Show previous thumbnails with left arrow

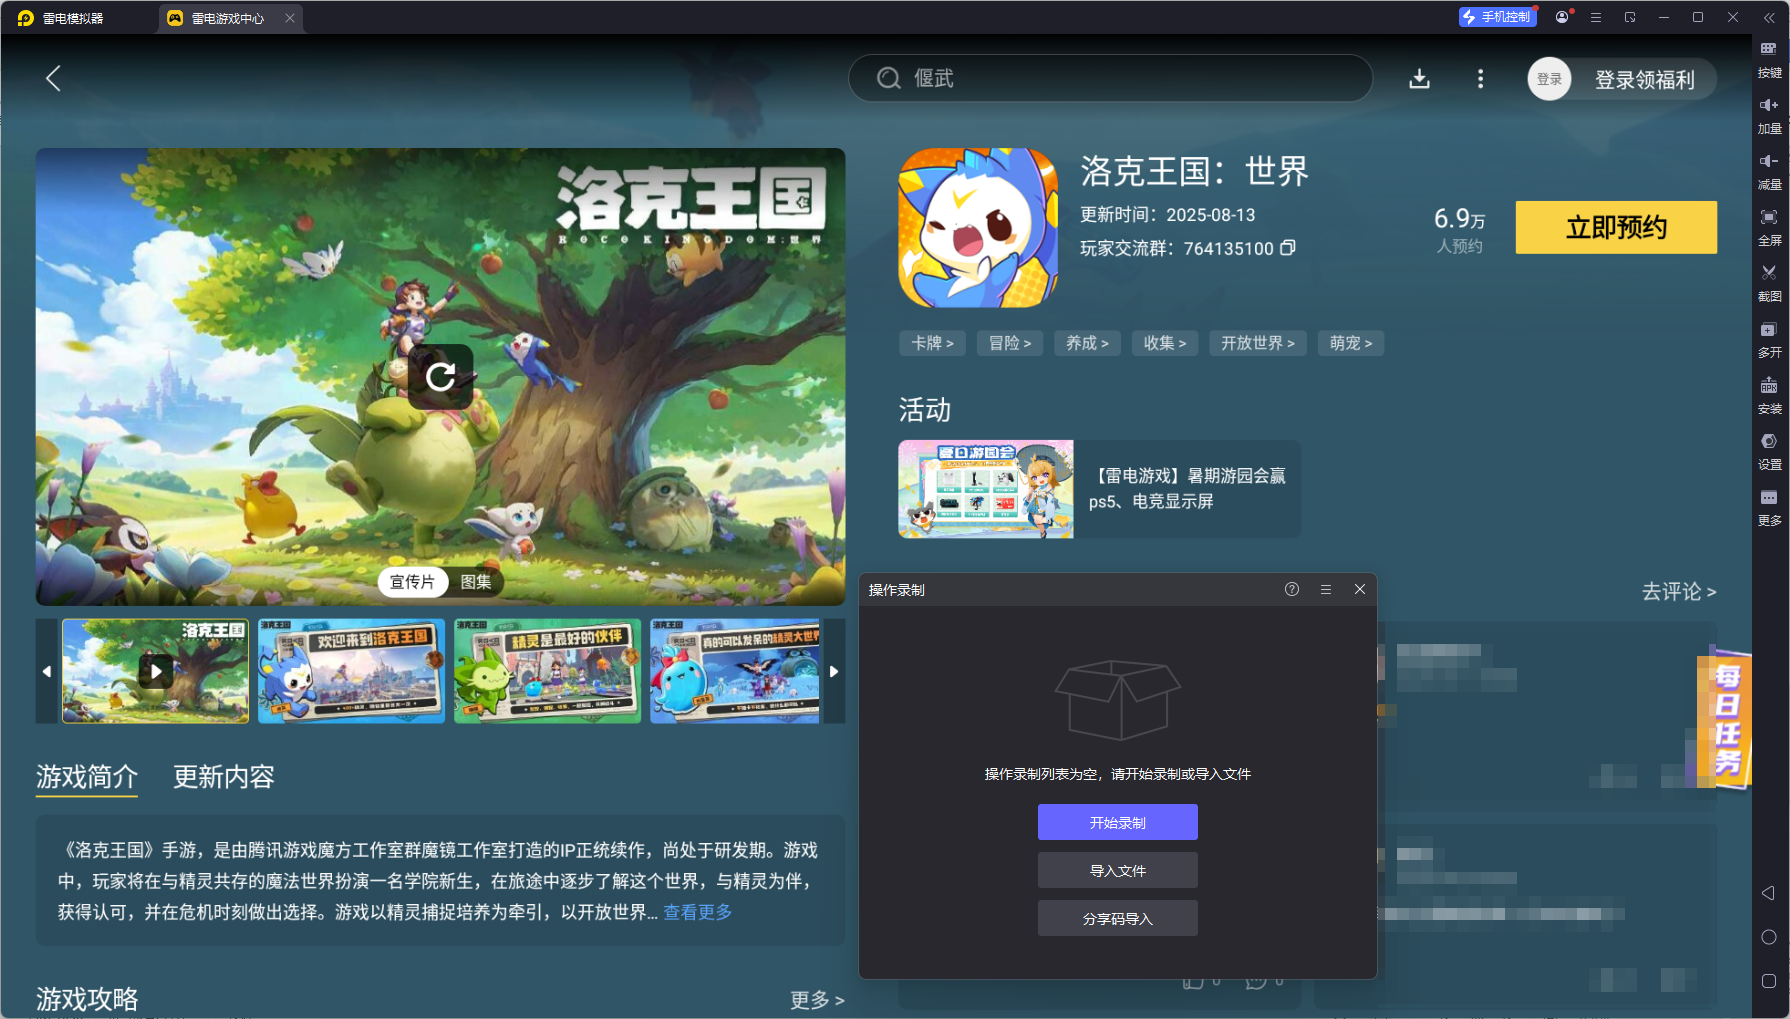coord(47,671)
